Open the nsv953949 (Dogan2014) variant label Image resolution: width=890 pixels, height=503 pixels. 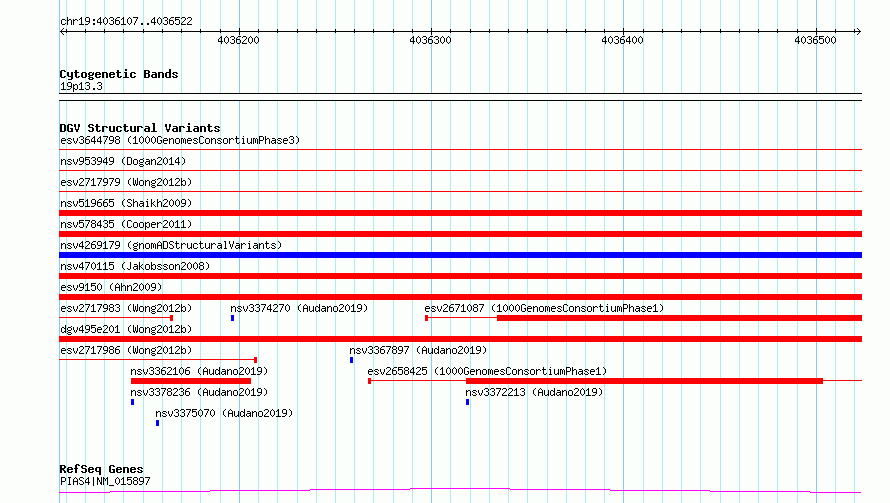123,161
